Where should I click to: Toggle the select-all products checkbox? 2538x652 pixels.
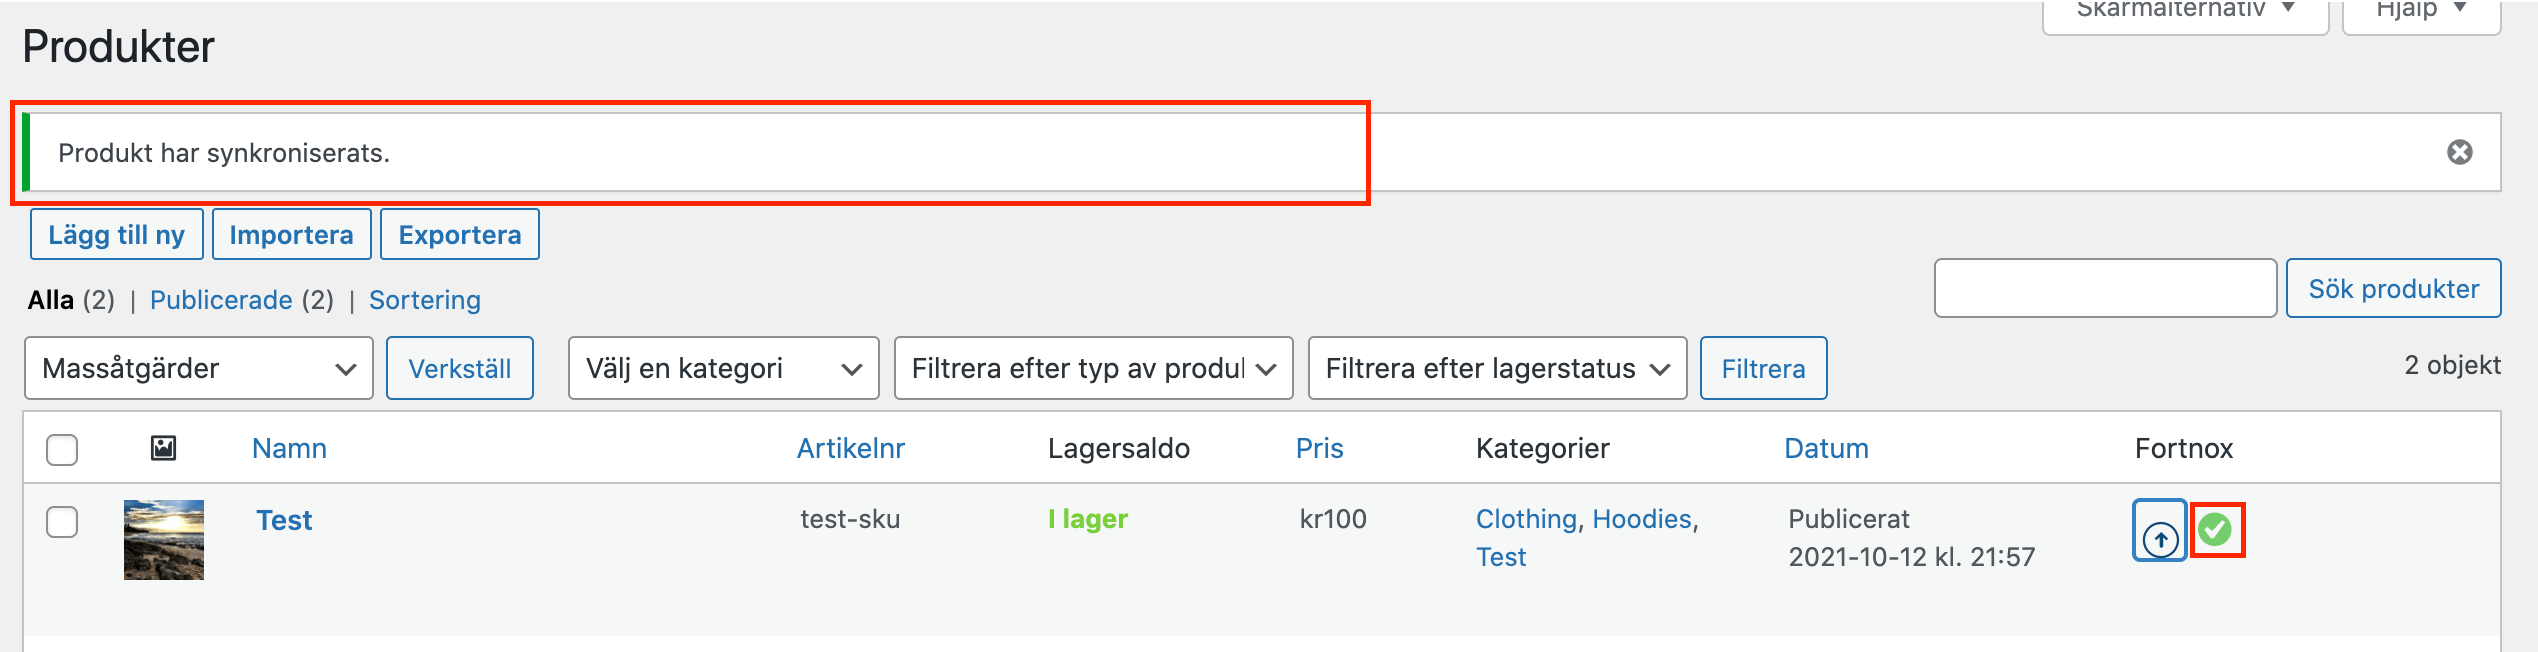(62, 449)
